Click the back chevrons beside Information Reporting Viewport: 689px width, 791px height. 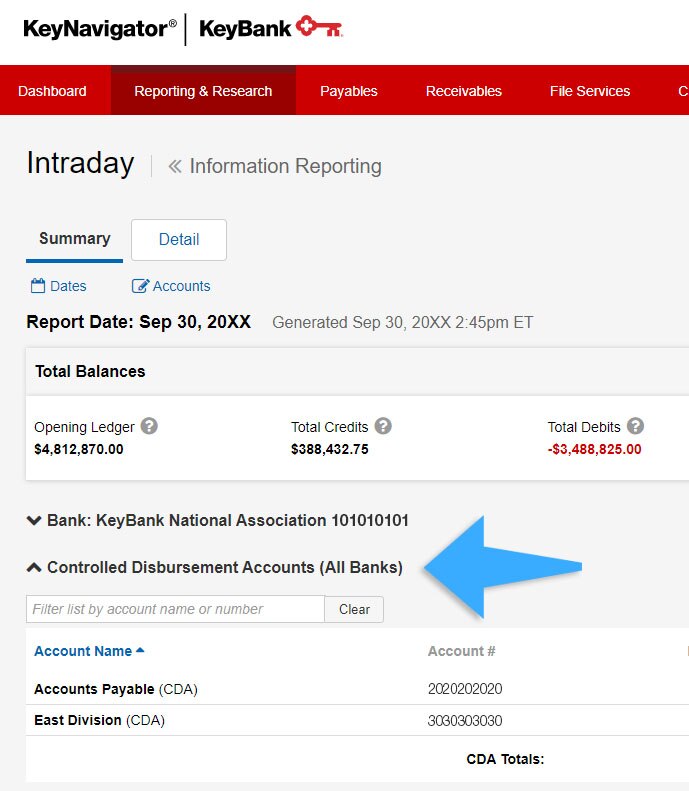(x=175, y=166)
